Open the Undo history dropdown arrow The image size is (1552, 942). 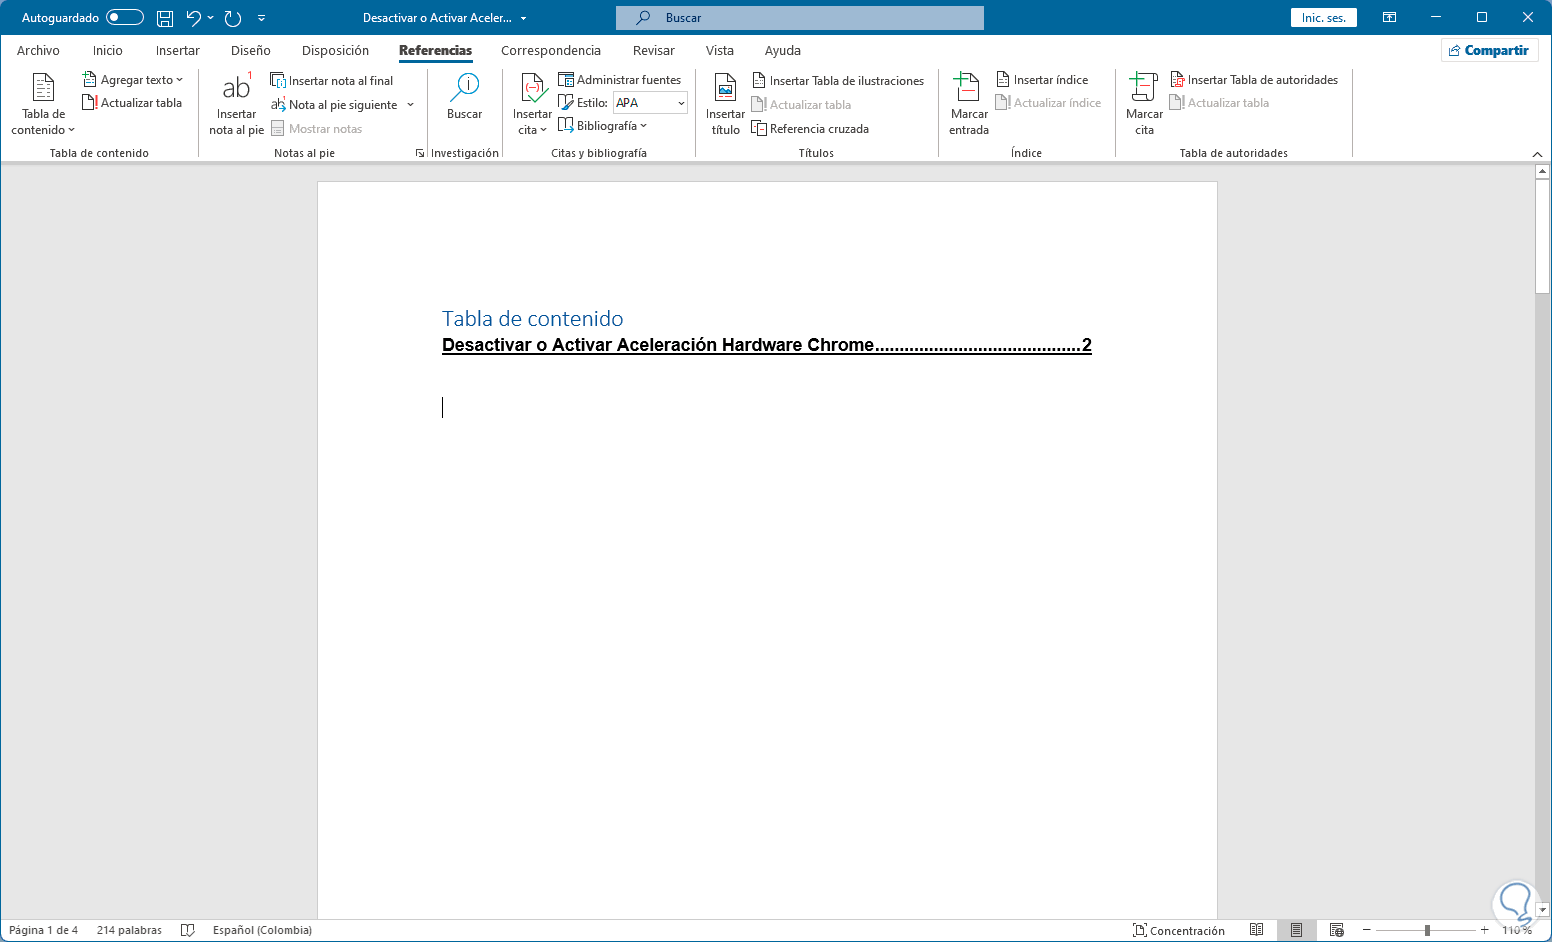210,18
